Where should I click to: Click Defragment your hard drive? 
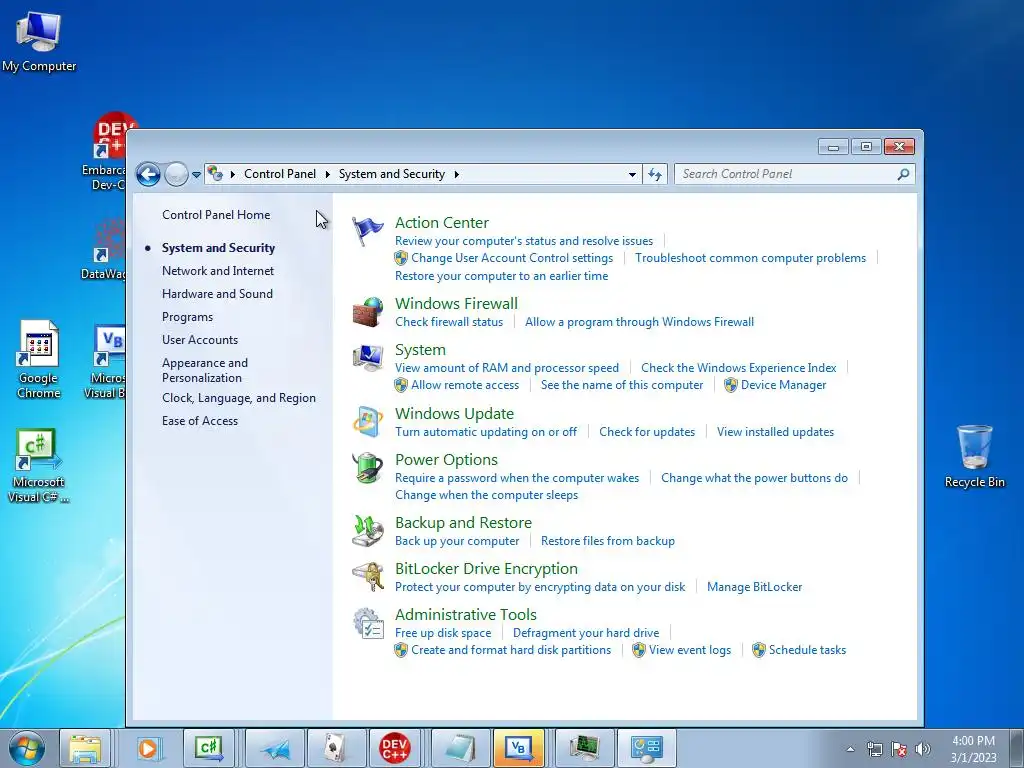point(586,633)
